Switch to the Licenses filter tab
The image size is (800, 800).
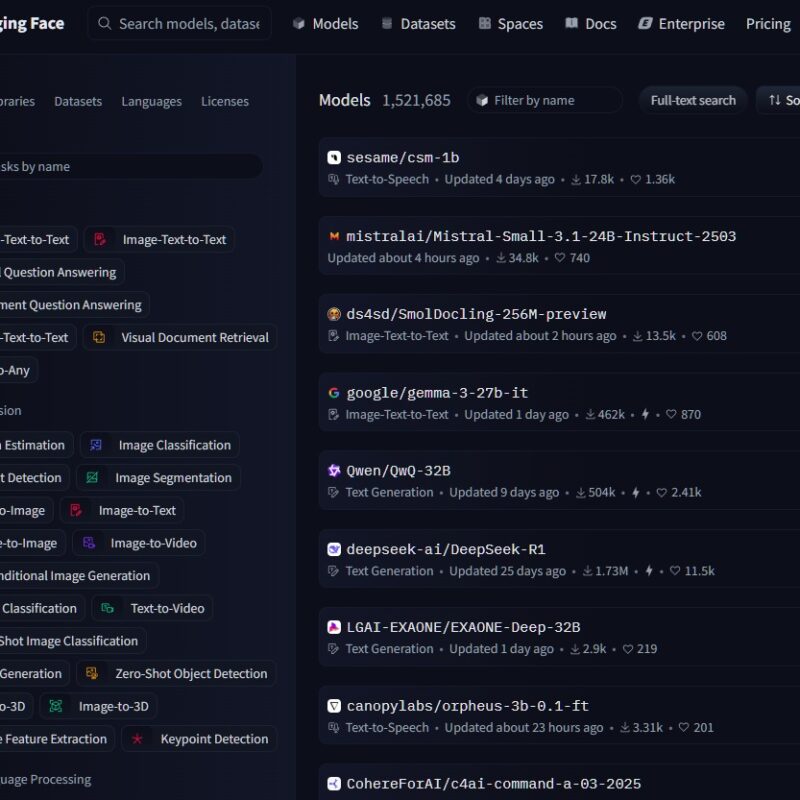225,101
